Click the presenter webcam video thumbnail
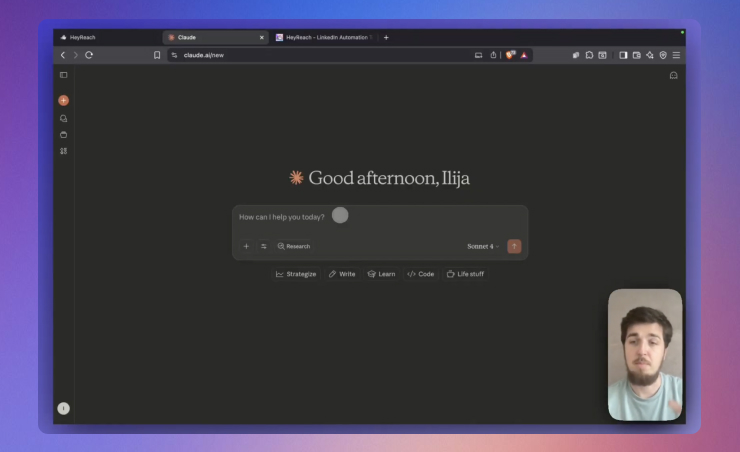 645,355
